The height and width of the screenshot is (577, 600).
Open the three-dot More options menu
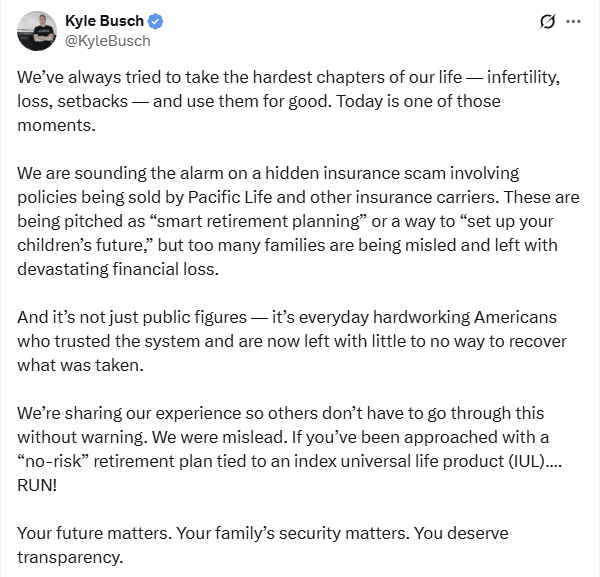pos(573,22)
